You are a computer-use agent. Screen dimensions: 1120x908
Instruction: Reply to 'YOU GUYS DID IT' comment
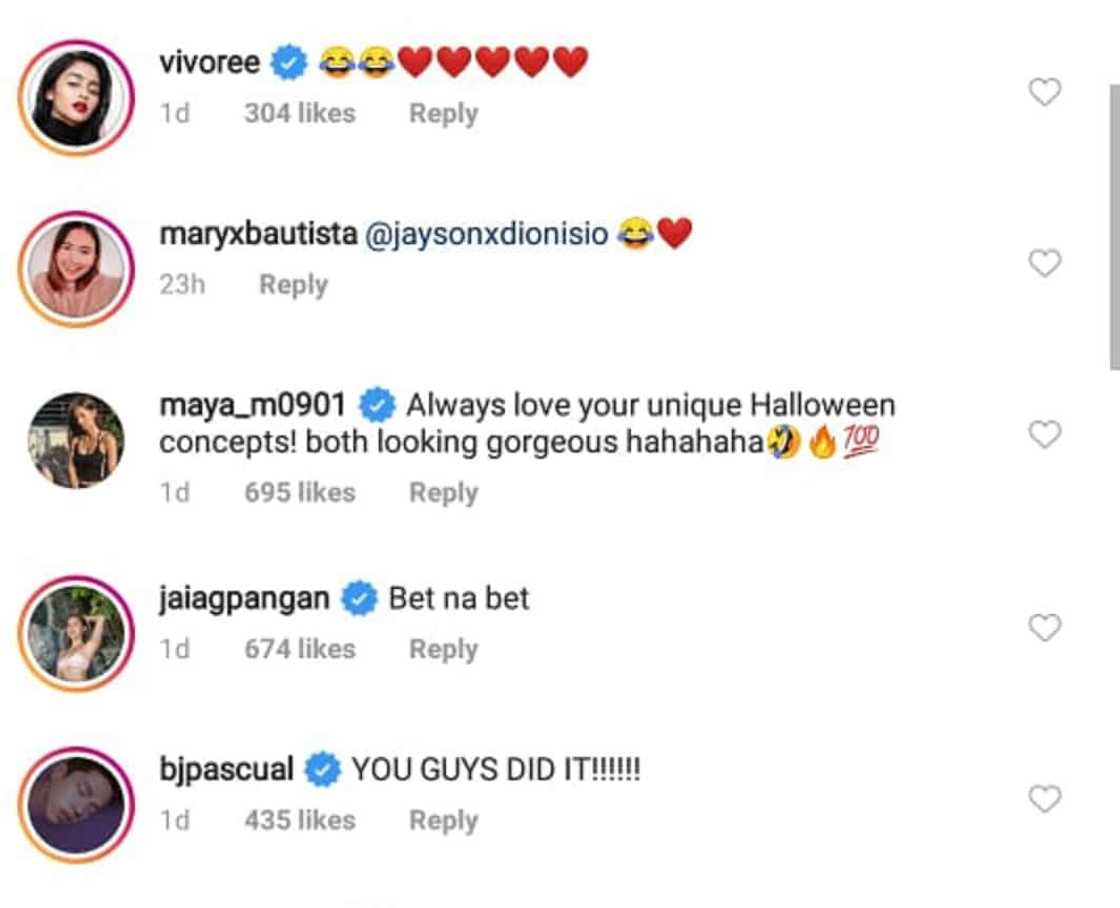[443, 820]
